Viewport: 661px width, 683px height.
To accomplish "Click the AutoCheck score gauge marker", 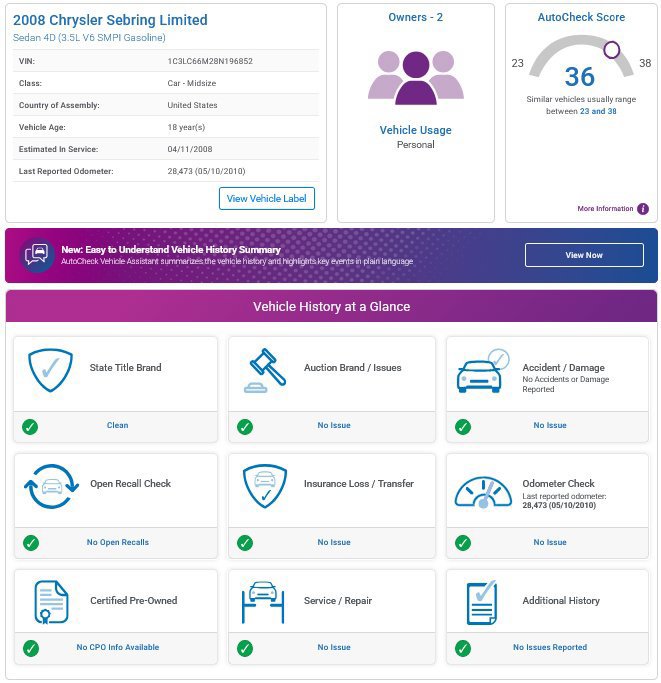I will coord(612,50).
